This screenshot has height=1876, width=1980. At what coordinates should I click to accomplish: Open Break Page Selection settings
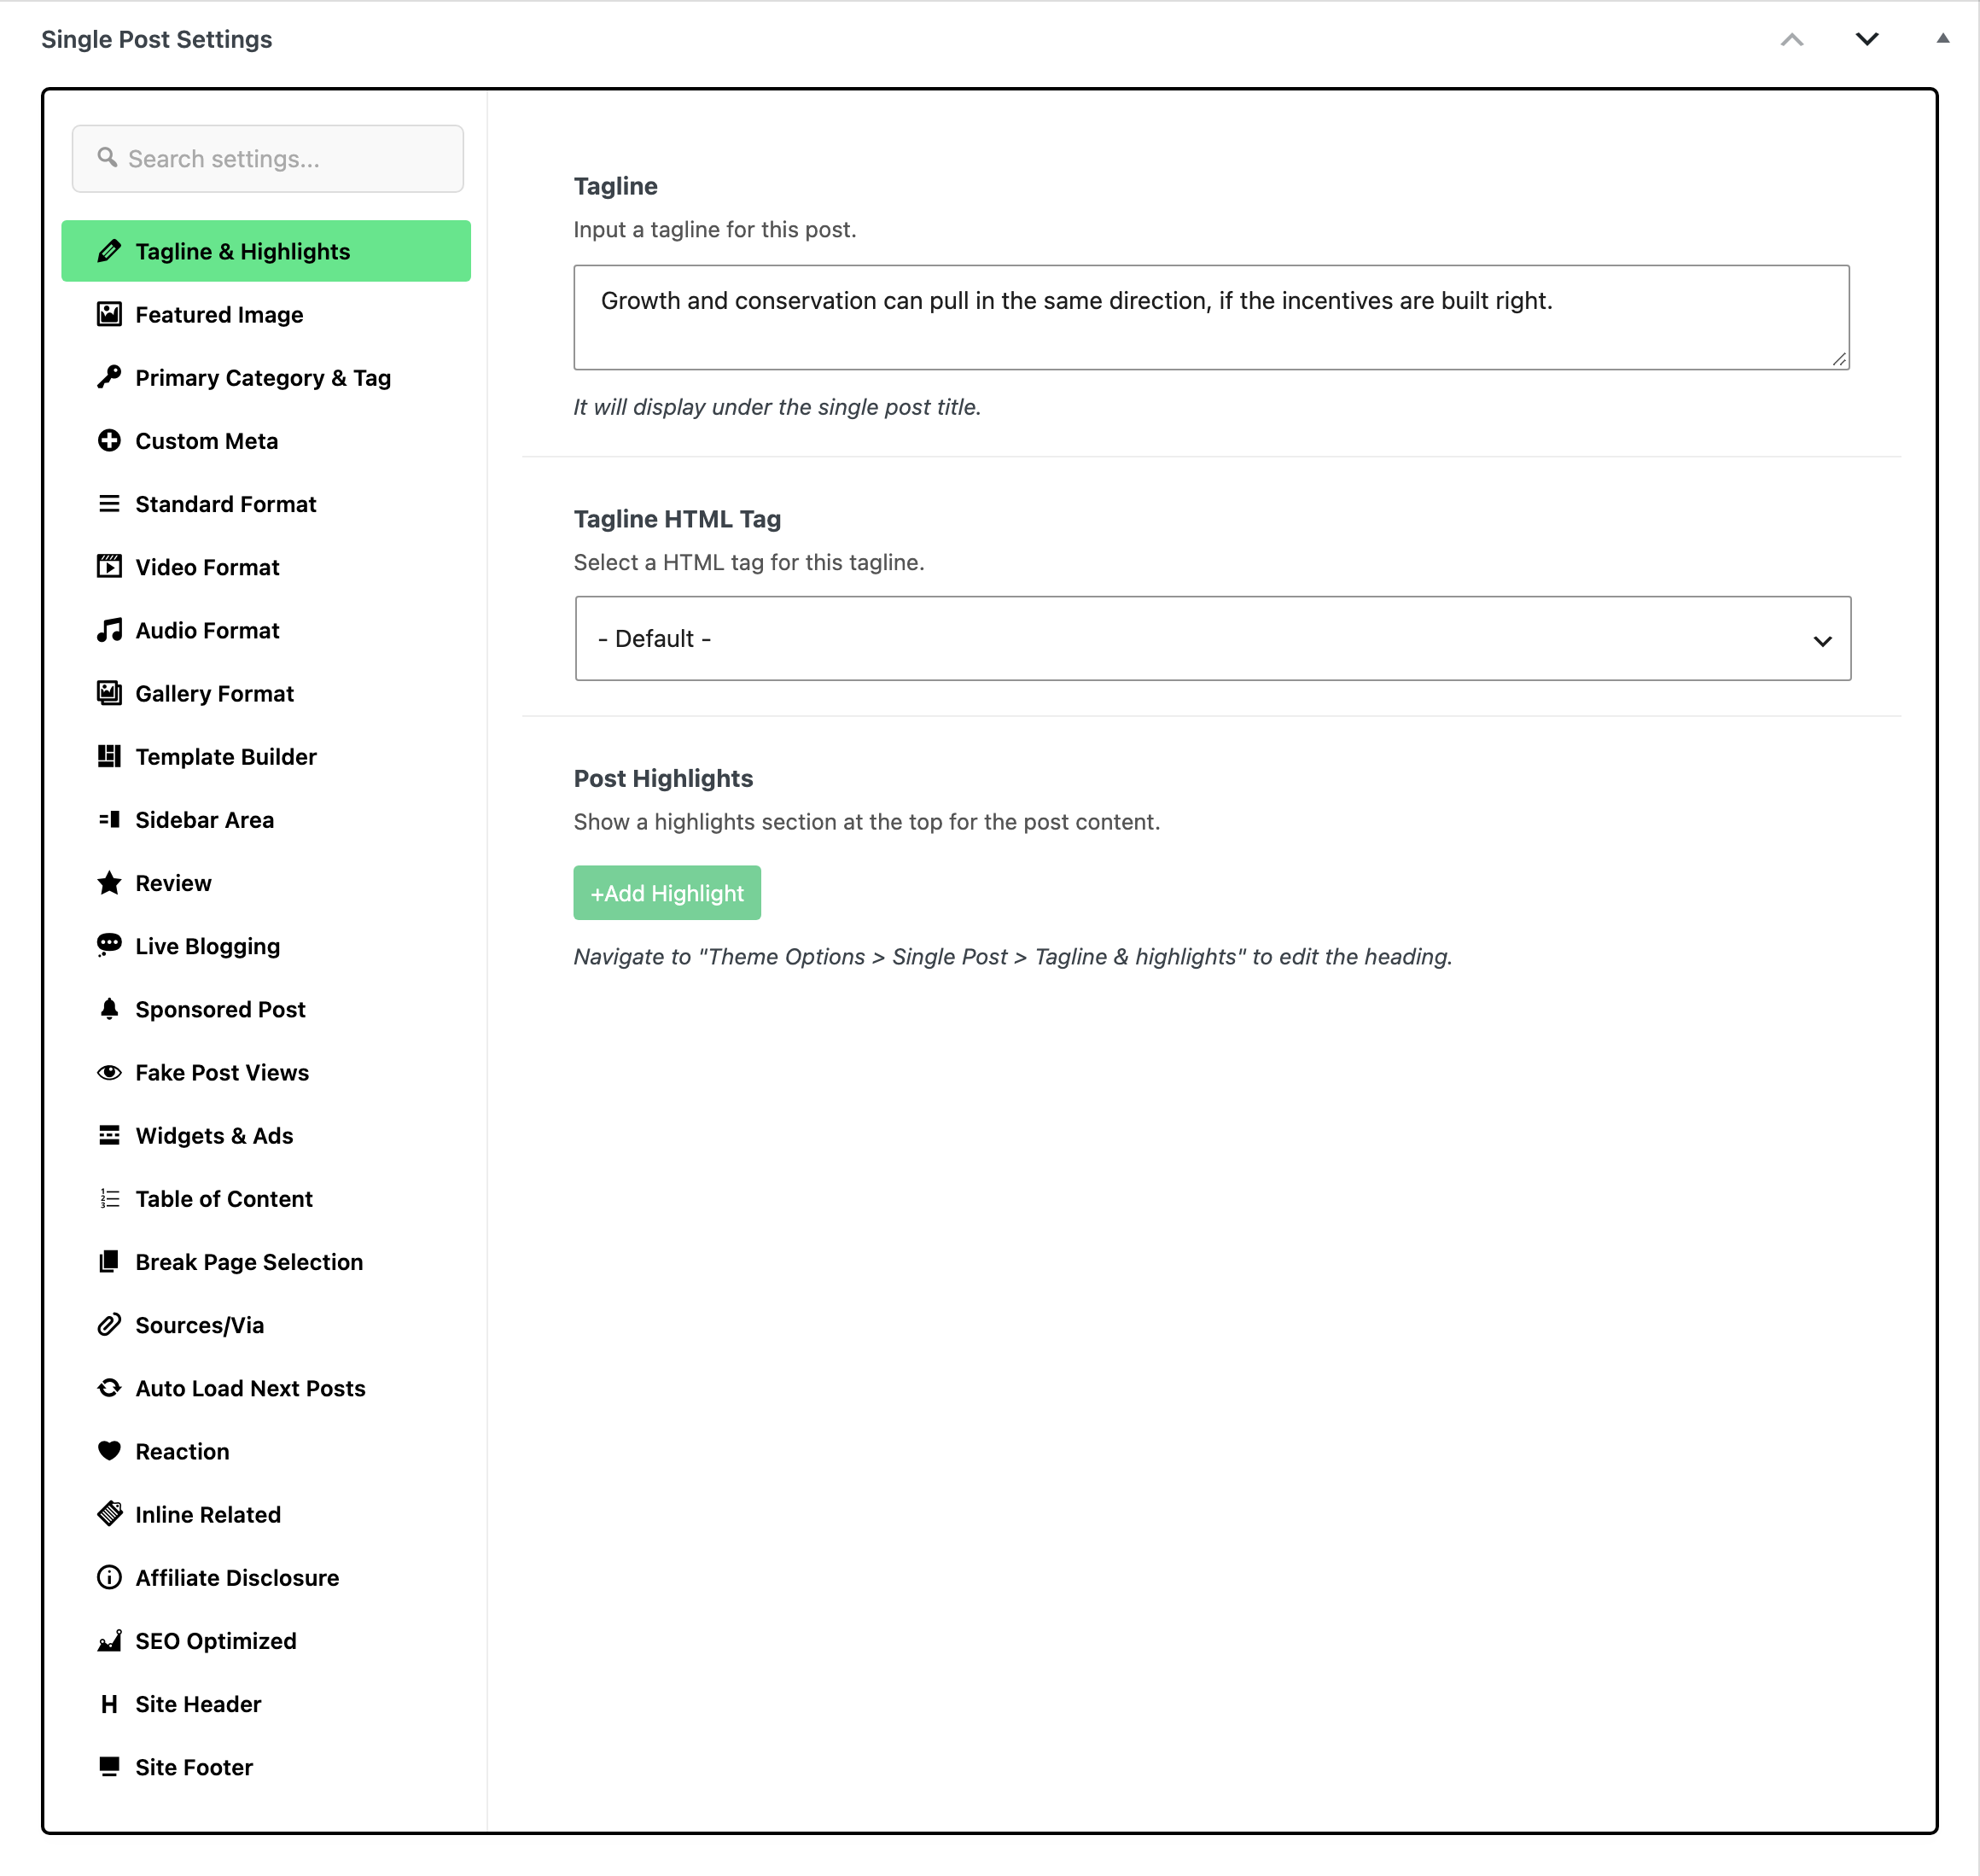point(266,1262)
